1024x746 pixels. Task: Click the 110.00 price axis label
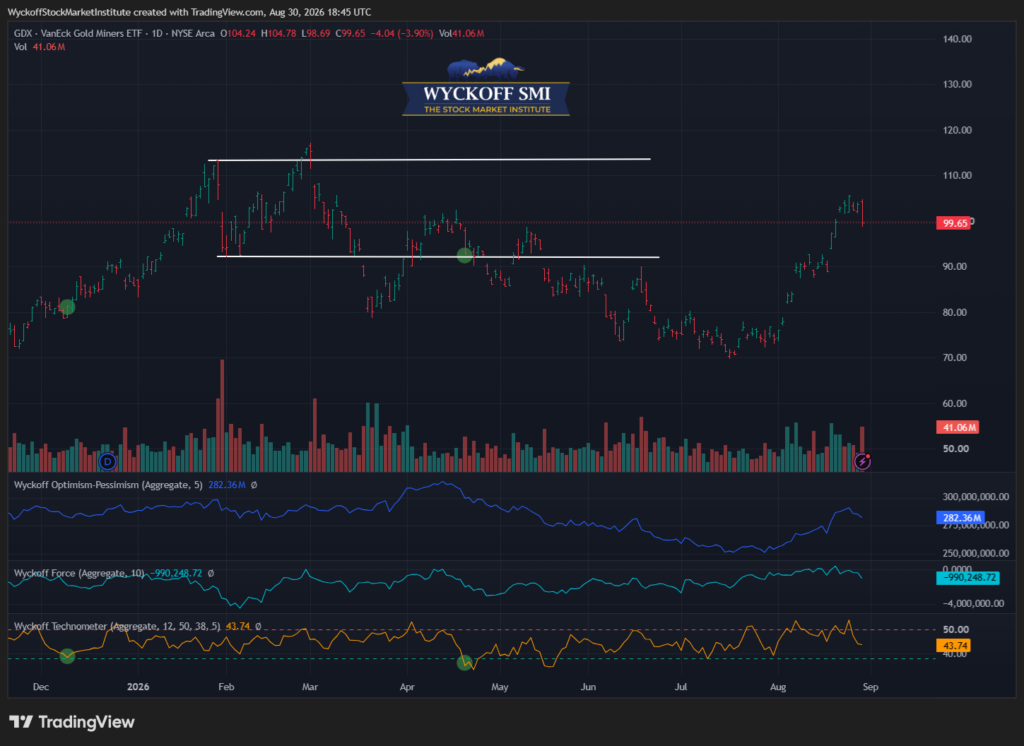pos(957,175)
